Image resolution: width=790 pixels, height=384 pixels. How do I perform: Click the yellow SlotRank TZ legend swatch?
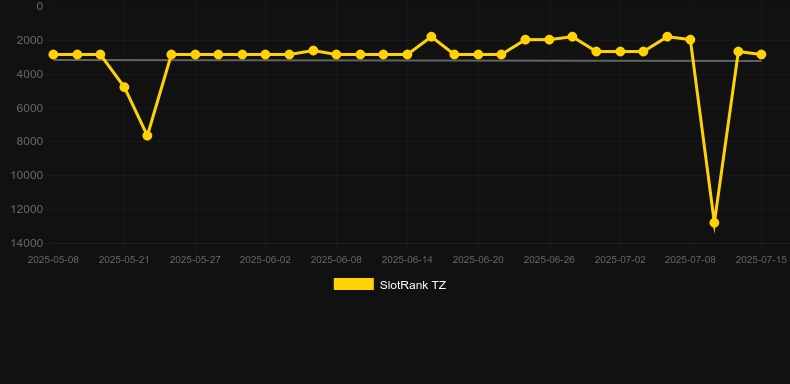tap(354, 284)
